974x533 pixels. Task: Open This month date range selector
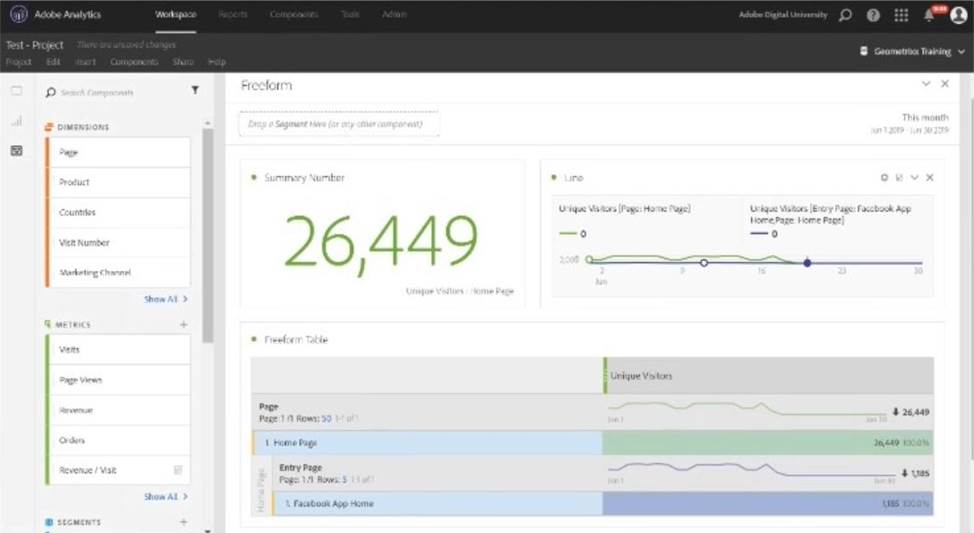tap(911, 123)
